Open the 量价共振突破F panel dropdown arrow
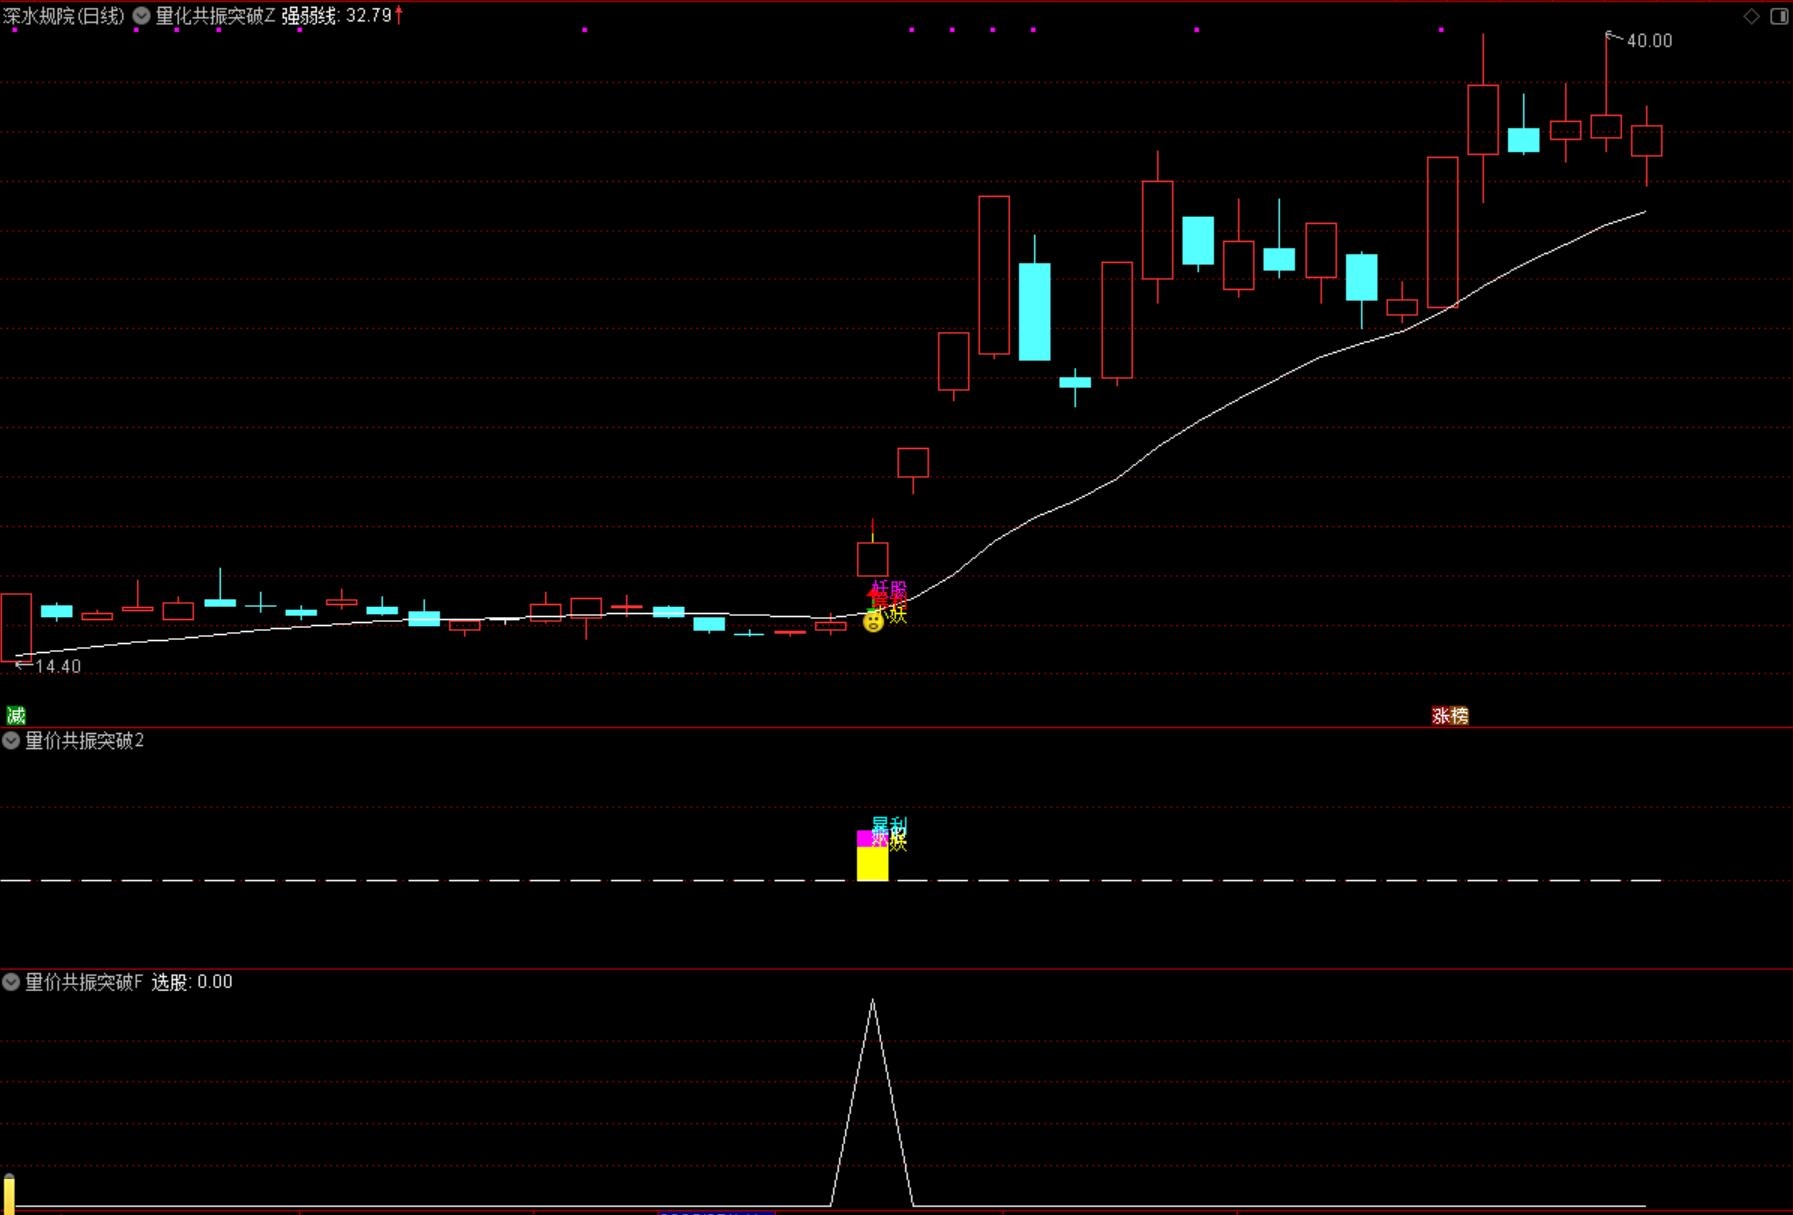 point(11,982)
